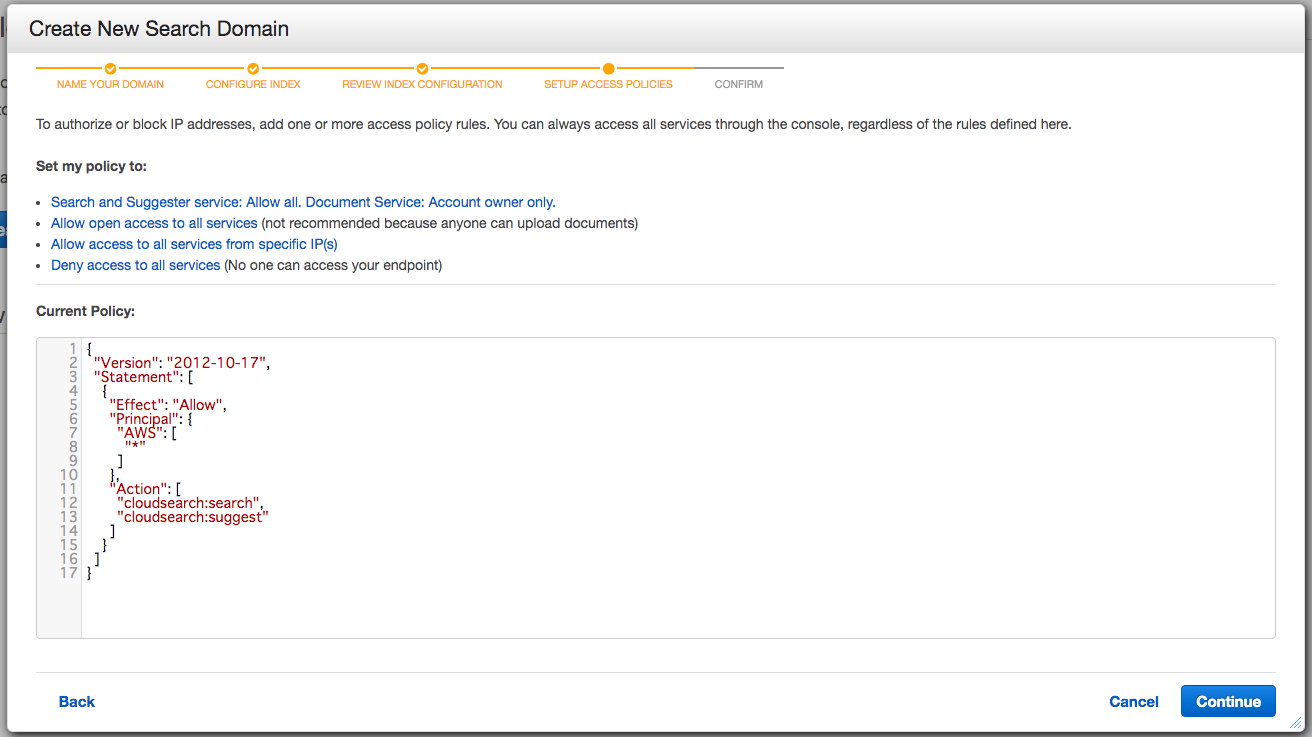Viewport: 1312px width, 737px height.
Task: Go to the Name Your Domain step label
Action: point(110,85)
